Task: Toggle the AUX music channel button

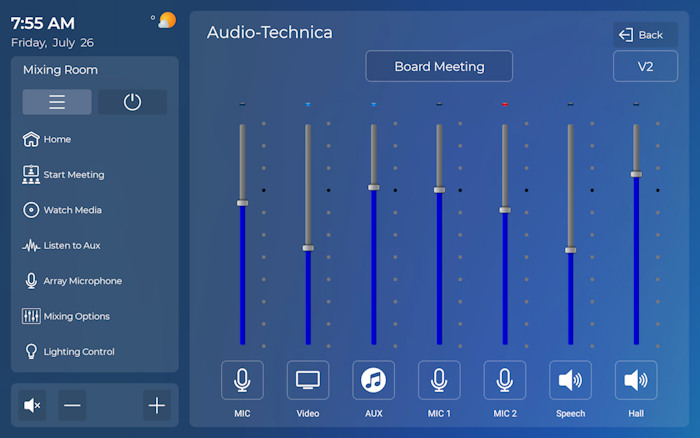Action: [x=374, y=380]
